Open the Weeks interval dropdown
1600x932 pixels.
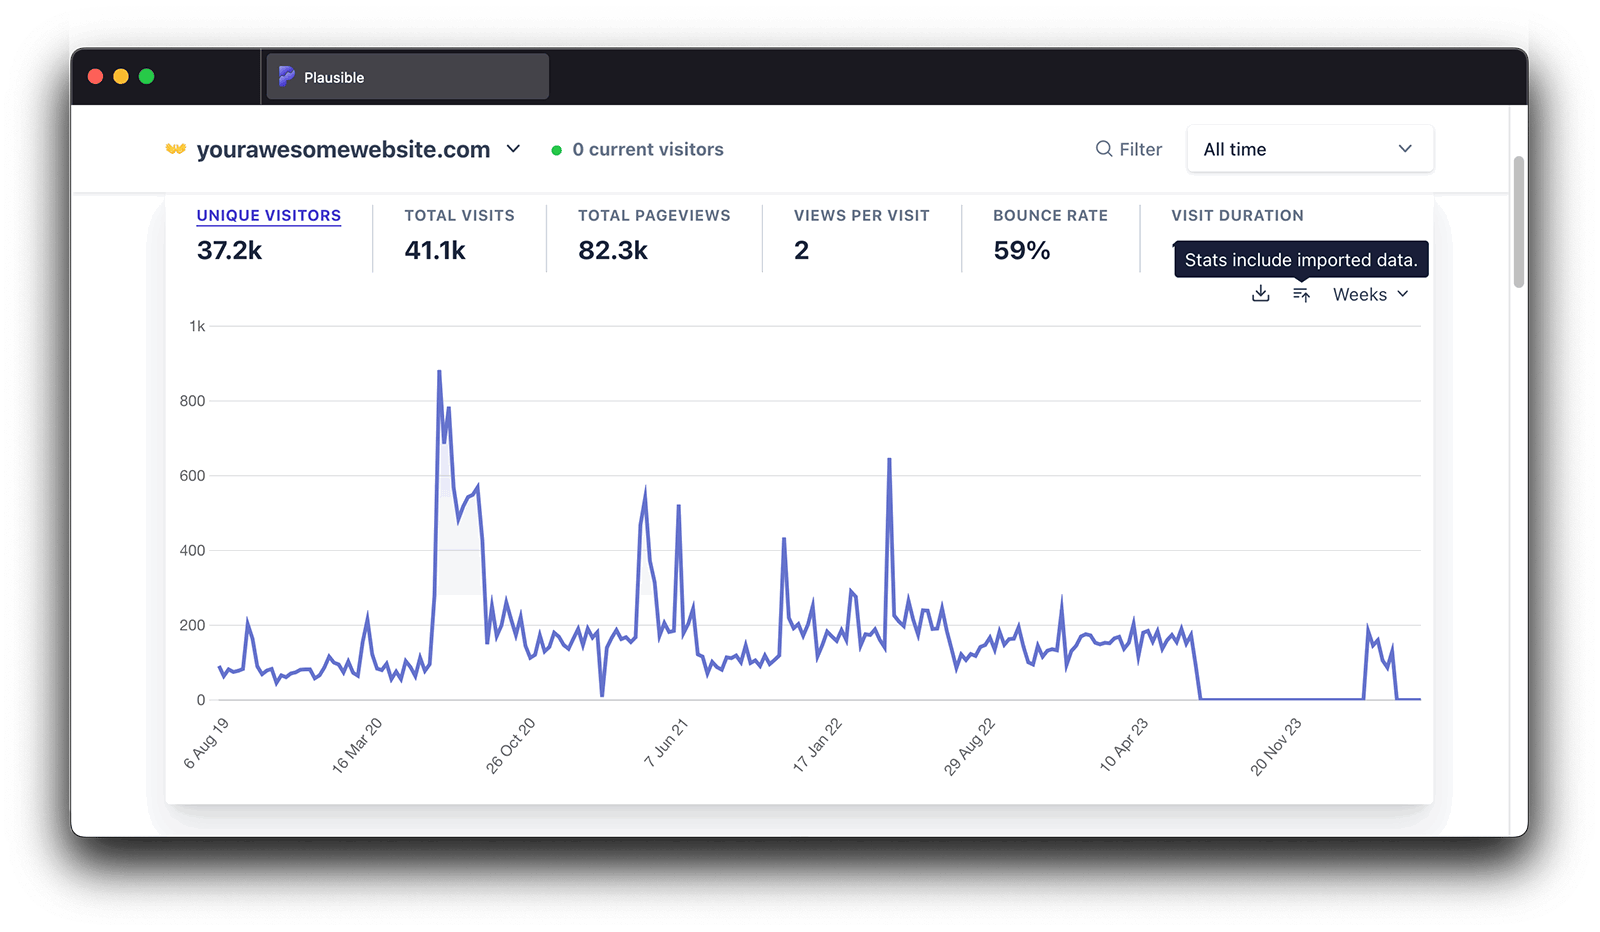tap(1370, 294)
